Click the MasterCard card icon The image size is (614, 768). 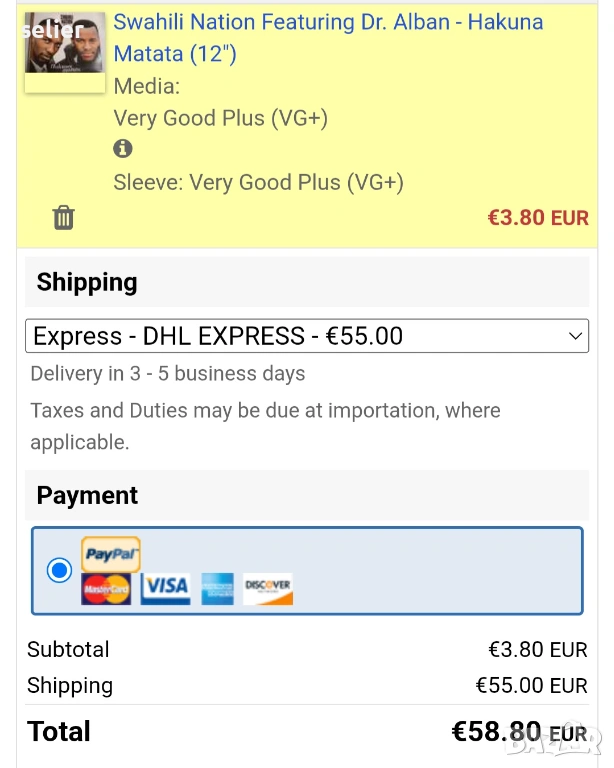click(x=106, y=589)
